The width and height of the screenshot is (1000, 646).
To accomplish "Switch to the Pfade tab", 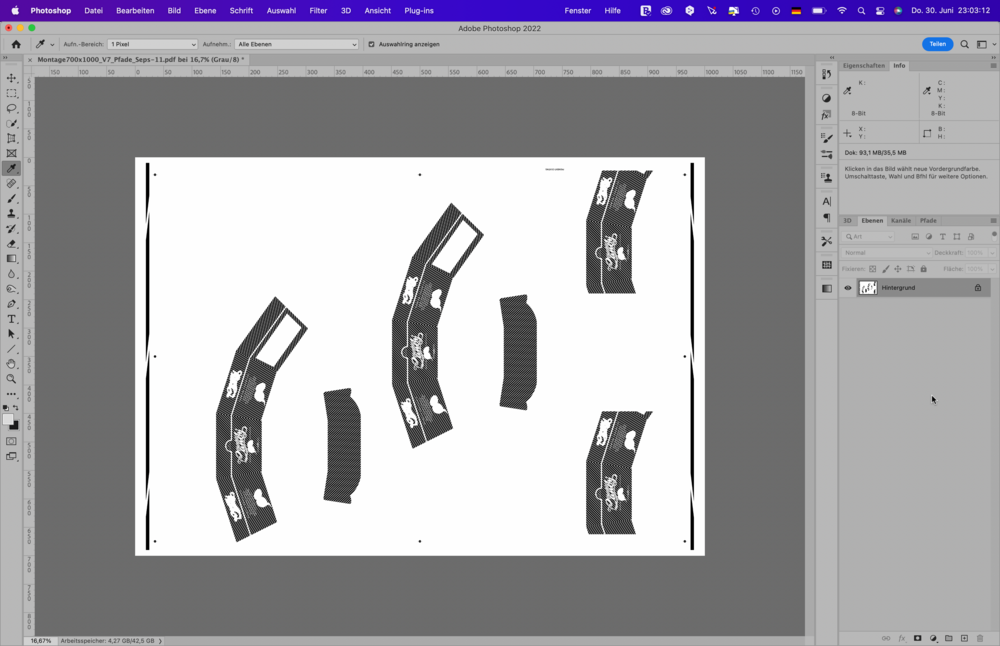I will point(928,221).
